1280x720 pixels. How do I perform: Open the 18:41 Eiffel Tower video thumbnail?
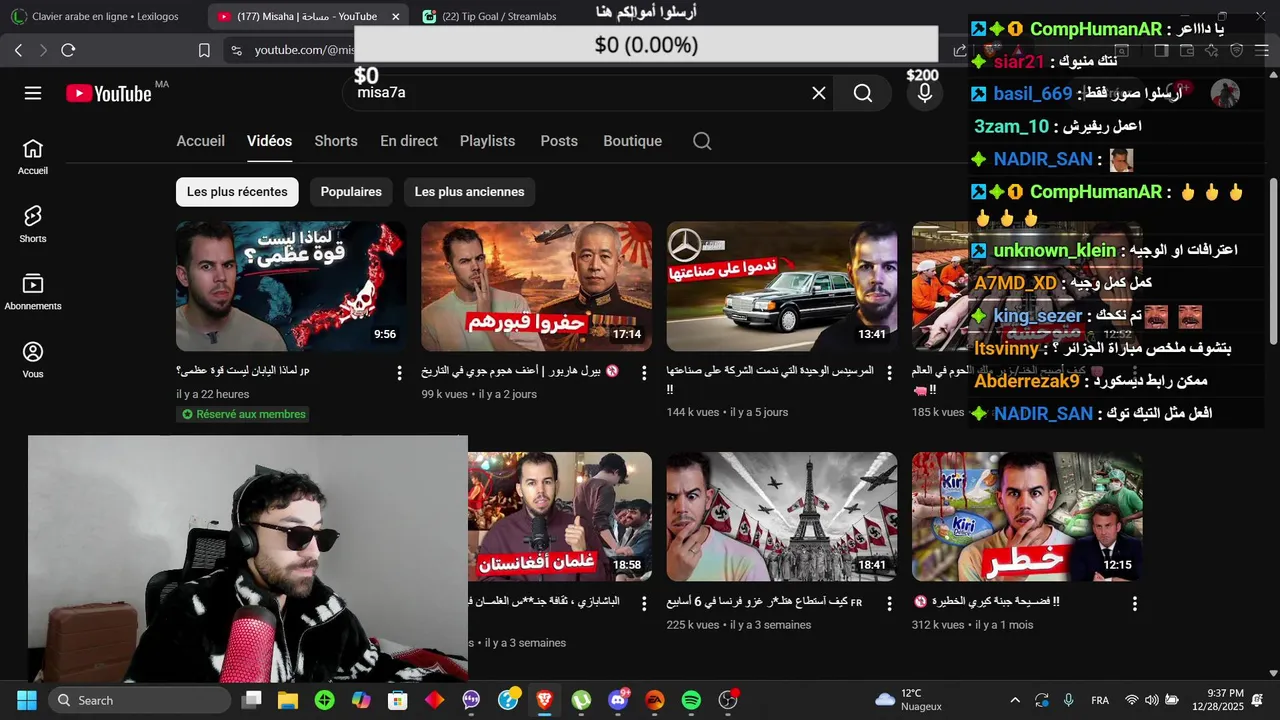tap(782, 517)
